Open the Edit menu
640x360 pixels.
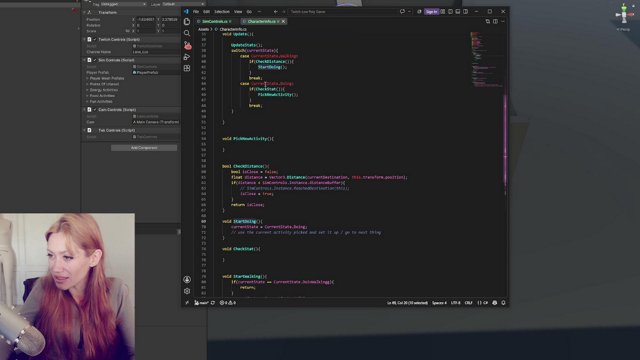click(x=207, y=12)
